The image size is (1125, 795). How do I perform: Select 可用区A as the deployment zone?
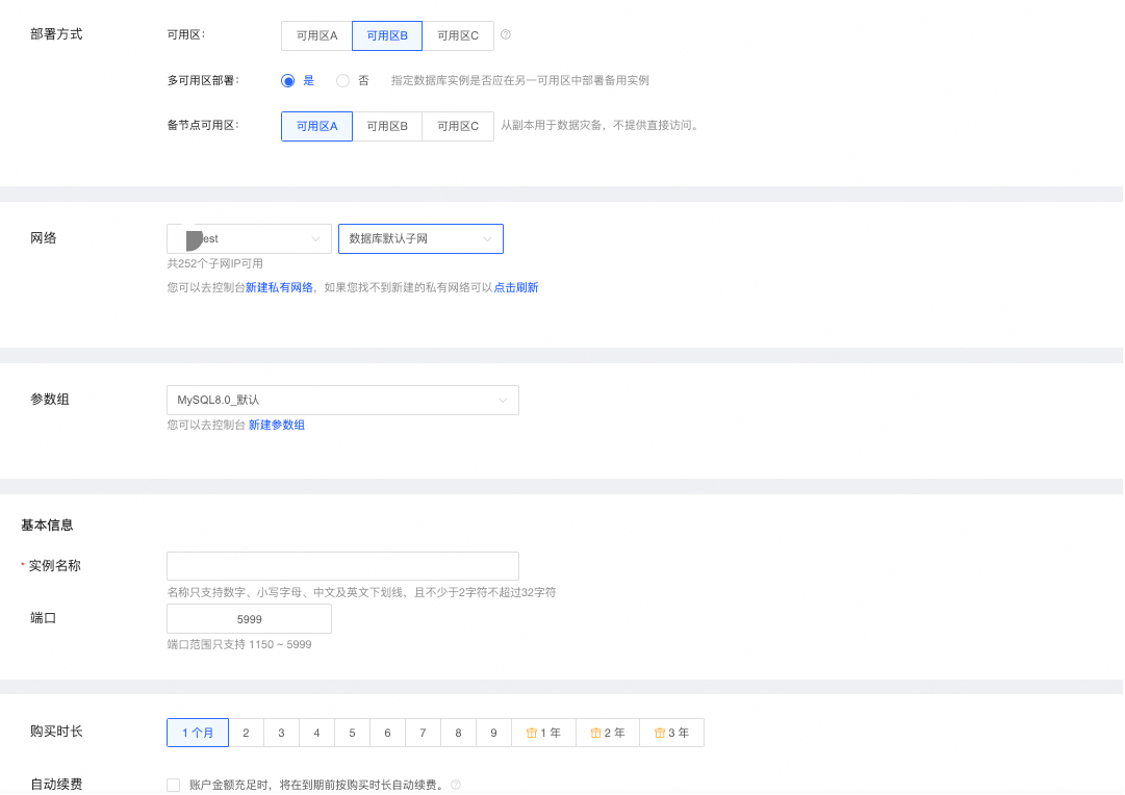[x=315, y=35]
